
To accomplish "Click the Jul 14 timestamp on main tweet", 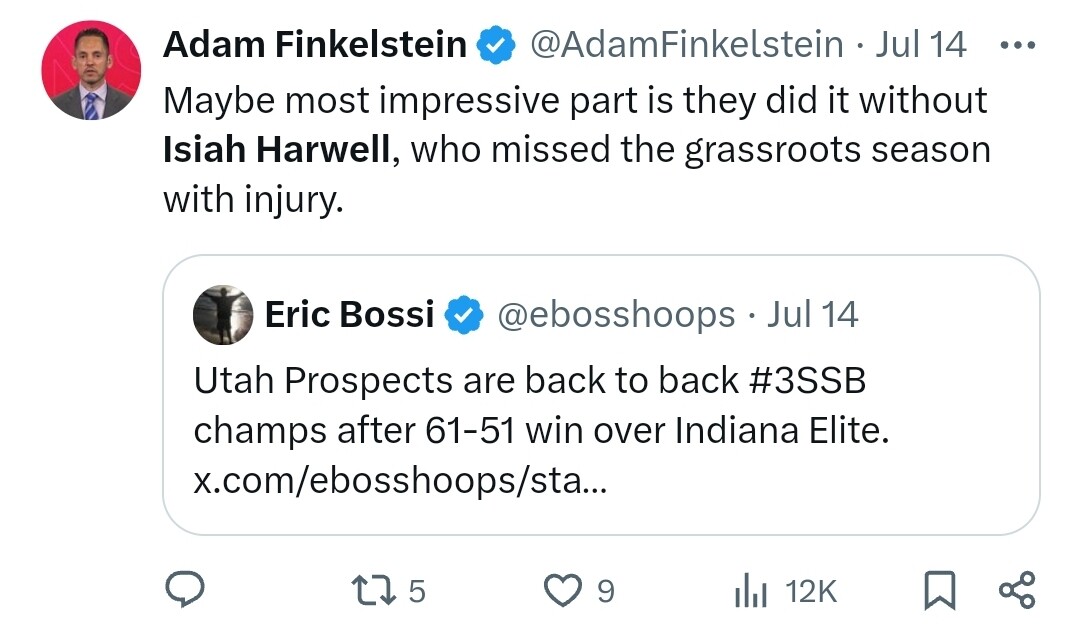I will (x=921, y=45).
